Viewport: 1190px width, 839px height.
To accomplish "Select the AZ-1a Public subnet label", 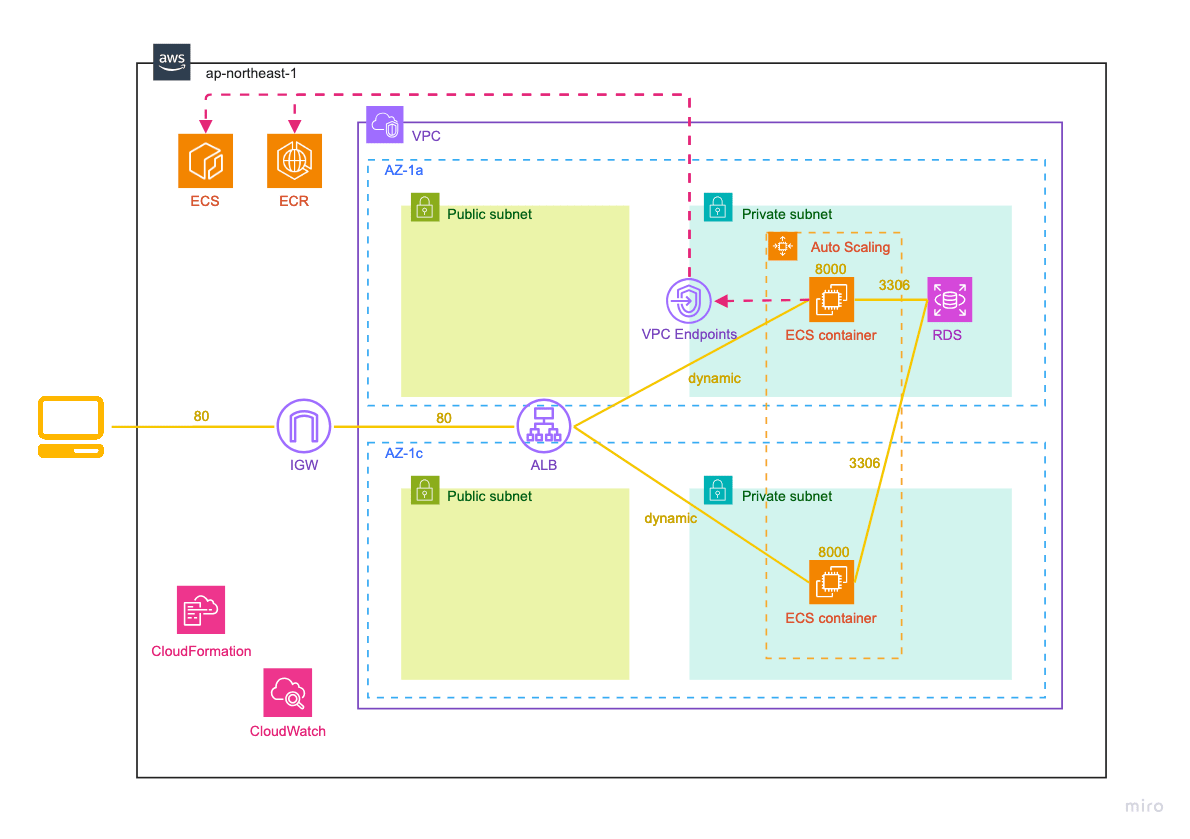I will point(490,215).
